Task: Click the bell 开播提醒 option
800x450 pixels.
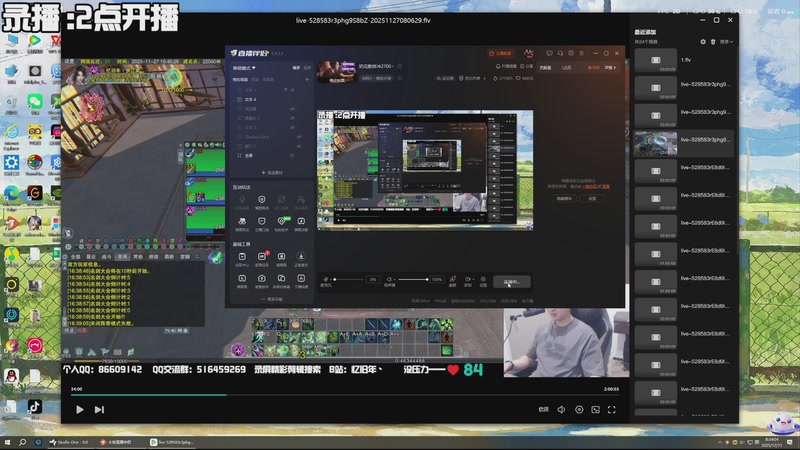Action: (x=506, y=66)
